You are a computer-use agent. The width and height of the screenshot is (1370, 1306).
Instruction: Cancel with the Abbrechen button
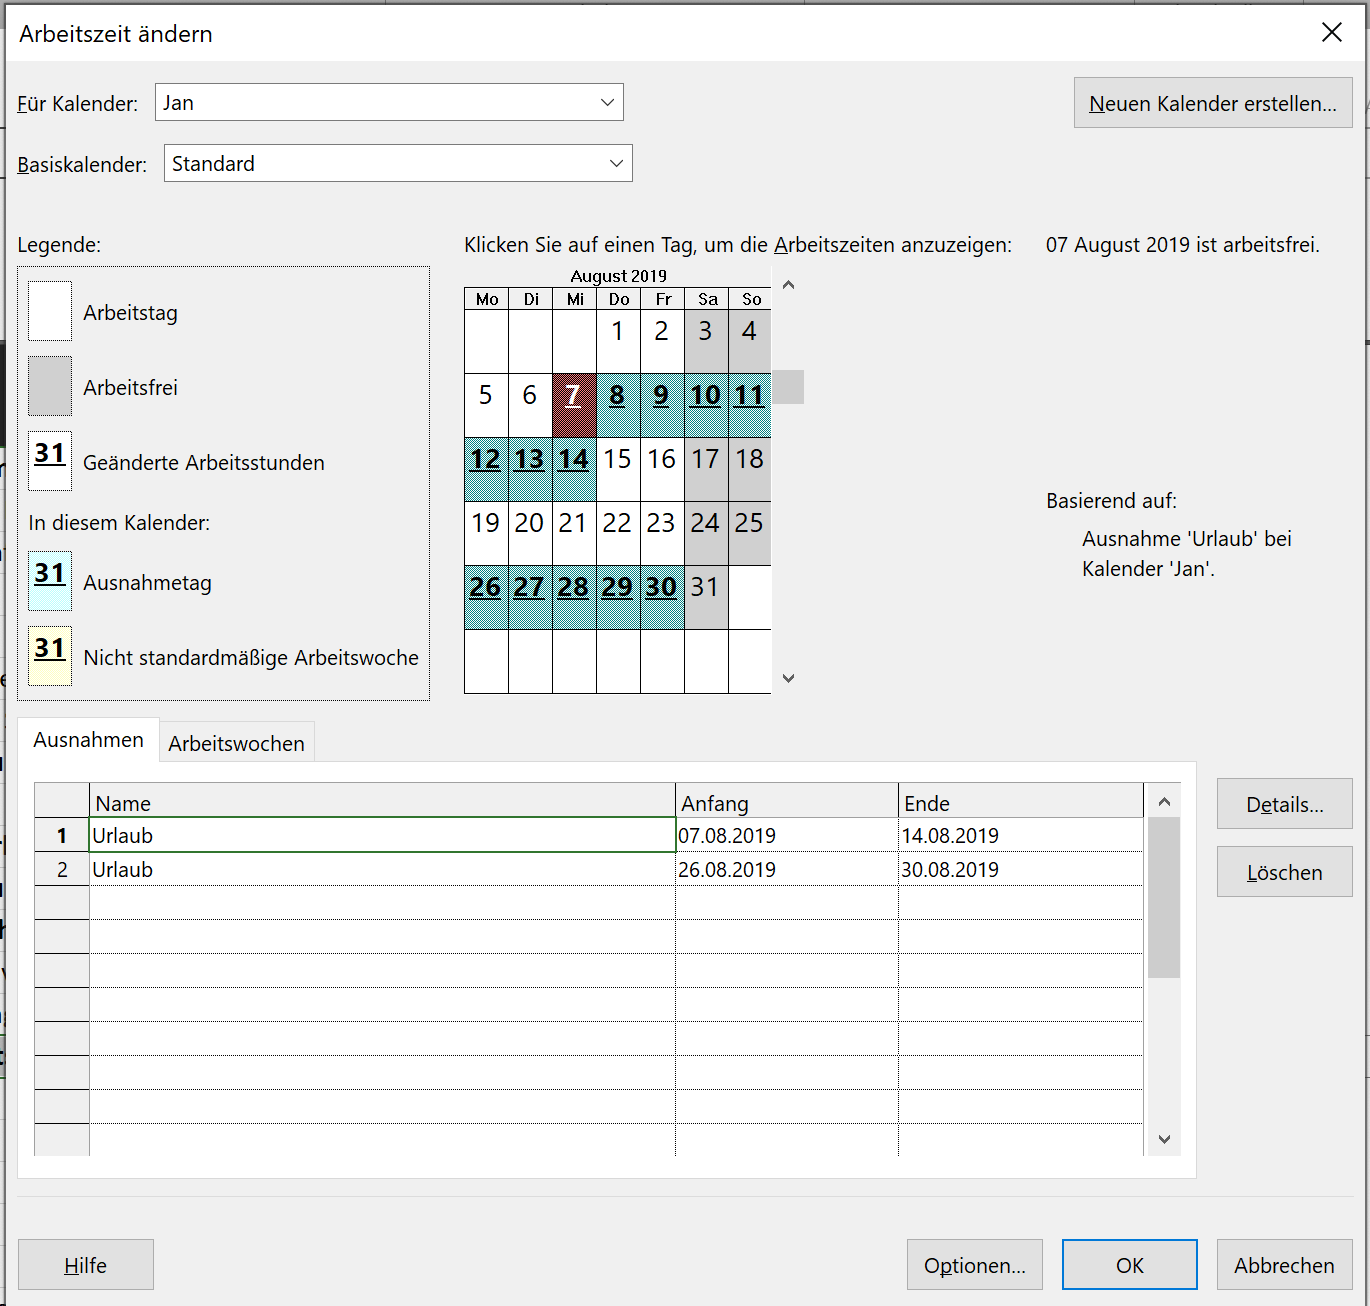click(x=1285, y=1265)
